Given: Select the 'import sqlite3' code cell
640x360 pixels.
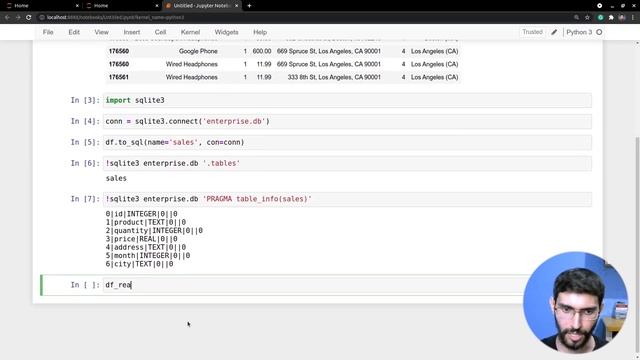Looking at the screenshot, I should 347,100.
